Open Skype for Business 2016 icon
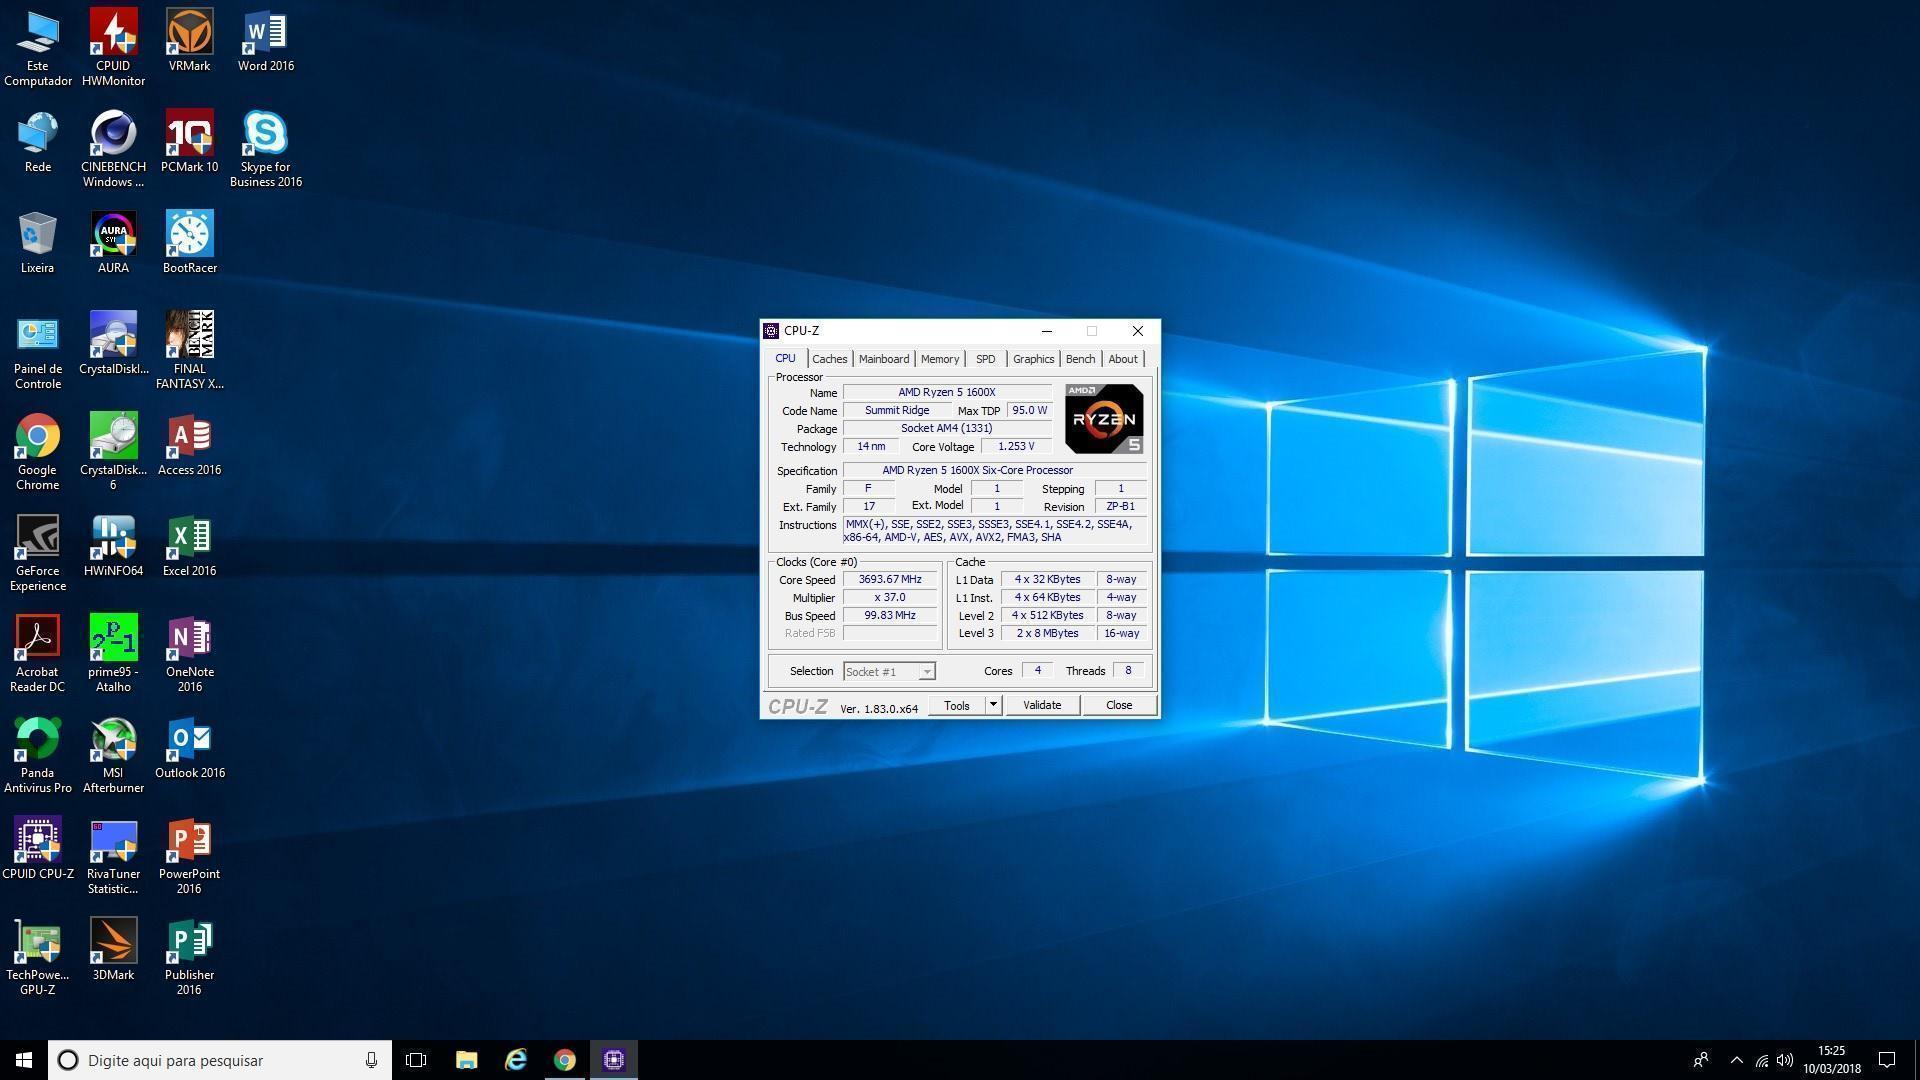 pyautogui.click(x=265, y=148)
